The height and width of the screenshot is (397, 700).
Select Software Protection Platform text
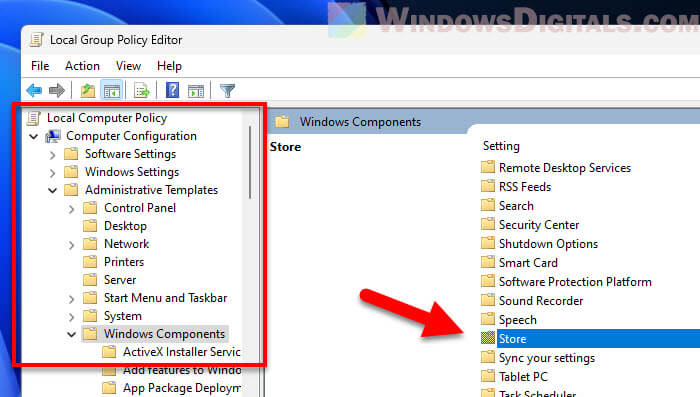(x=575, y=282)
